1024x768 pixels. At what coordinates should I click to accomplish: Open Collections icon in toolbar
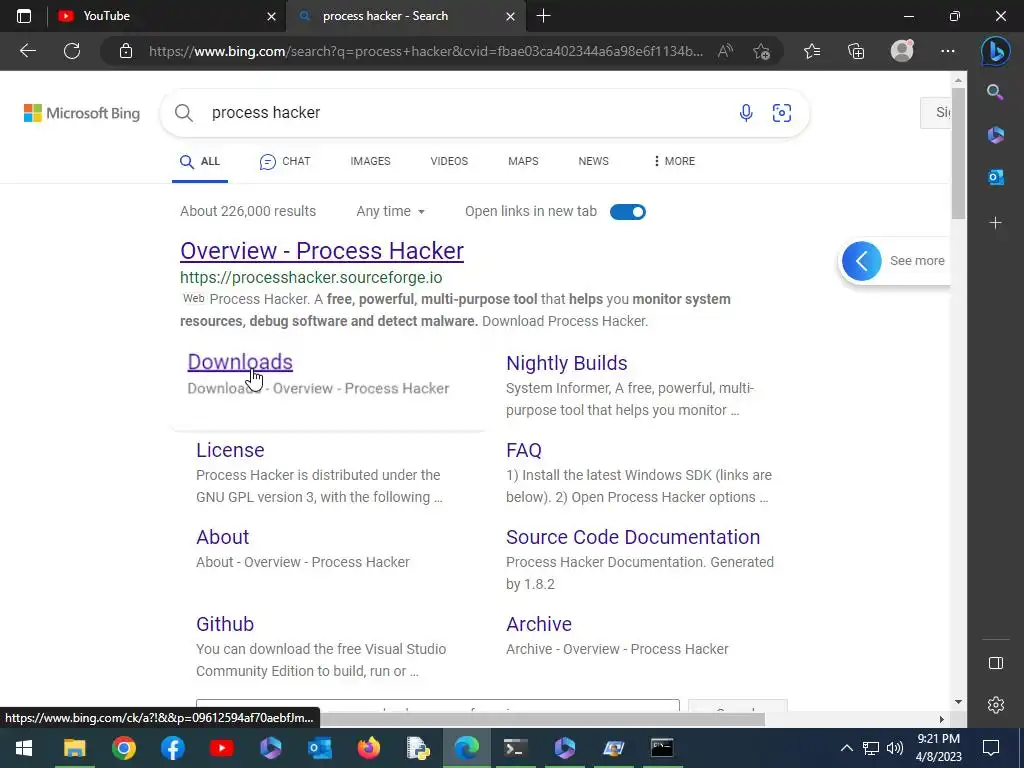[856, 51]
